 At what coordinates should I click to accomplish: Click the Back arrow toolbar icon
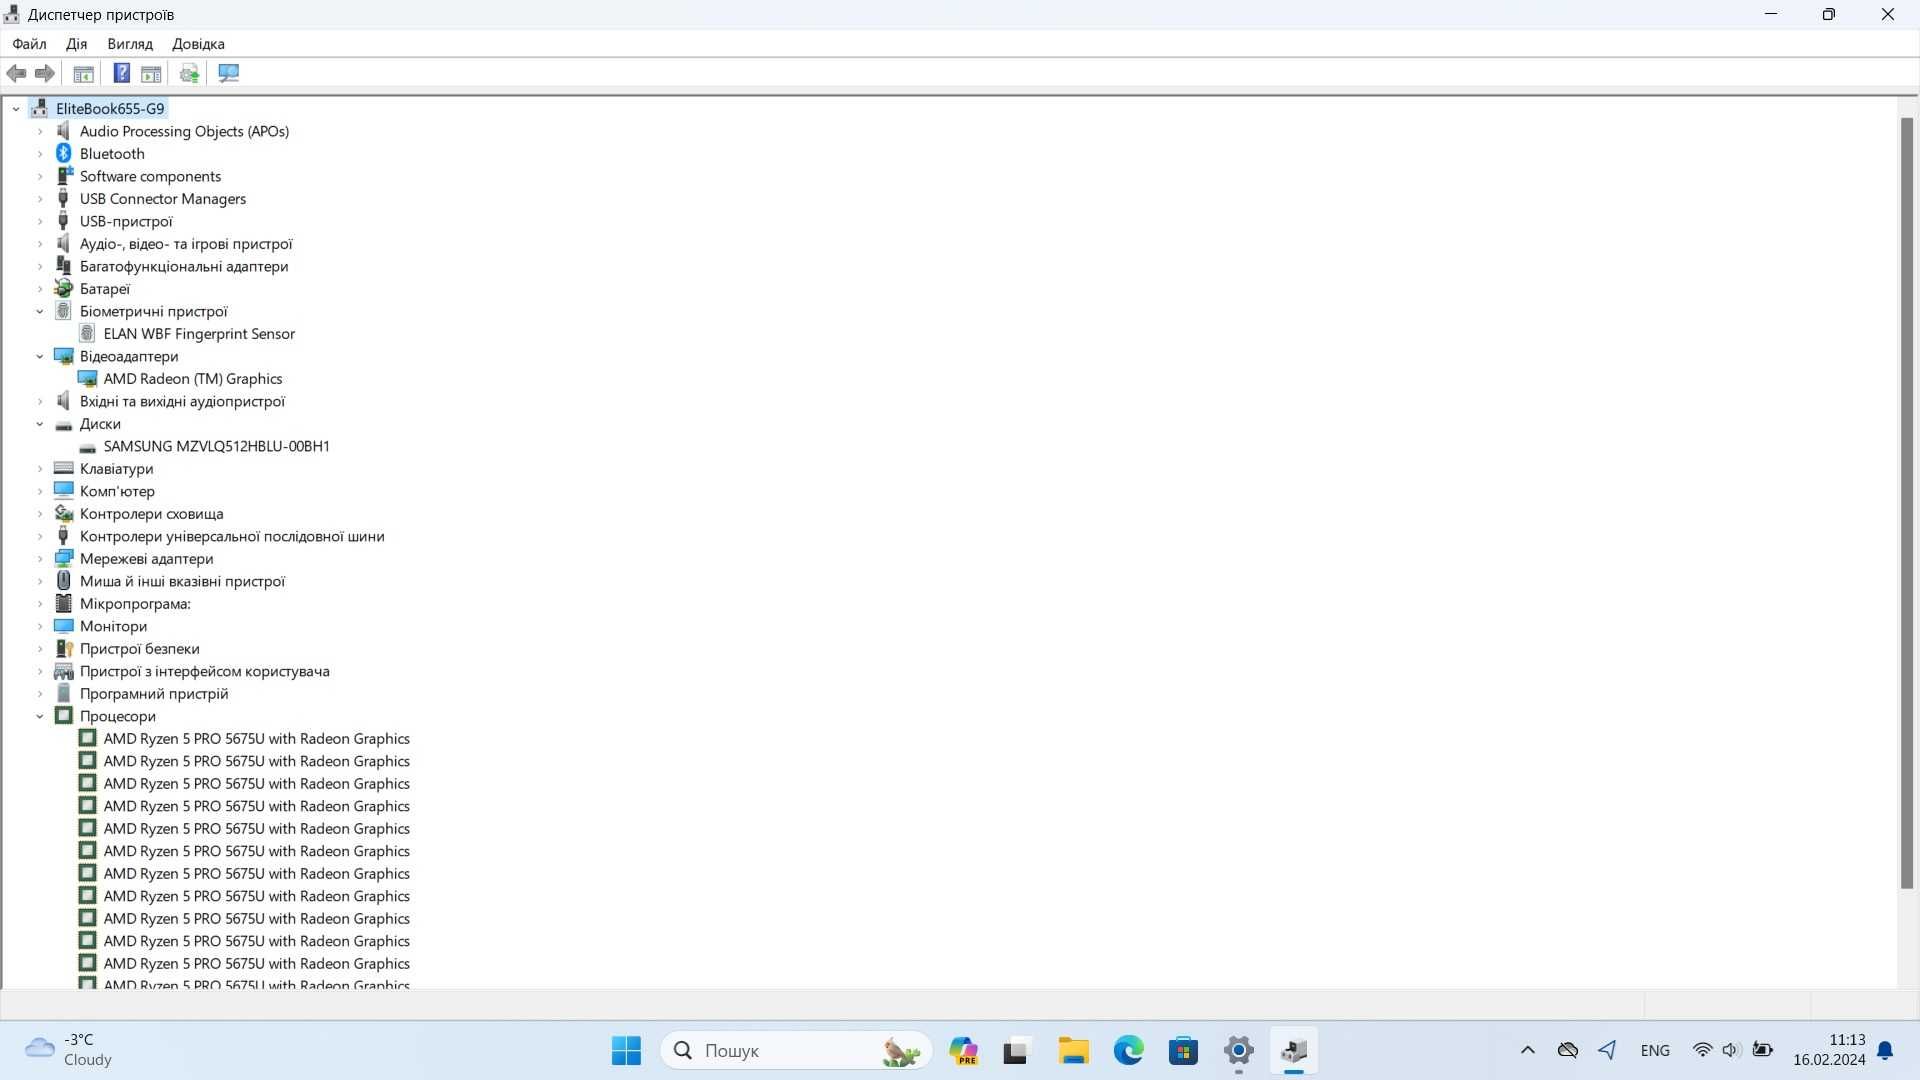16,73
